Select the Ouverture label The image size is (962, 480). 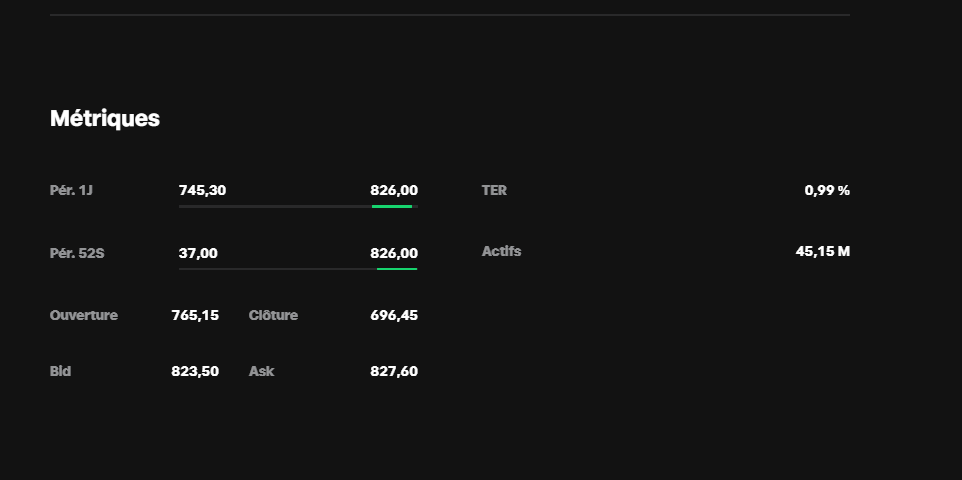[x=84, y=315]
